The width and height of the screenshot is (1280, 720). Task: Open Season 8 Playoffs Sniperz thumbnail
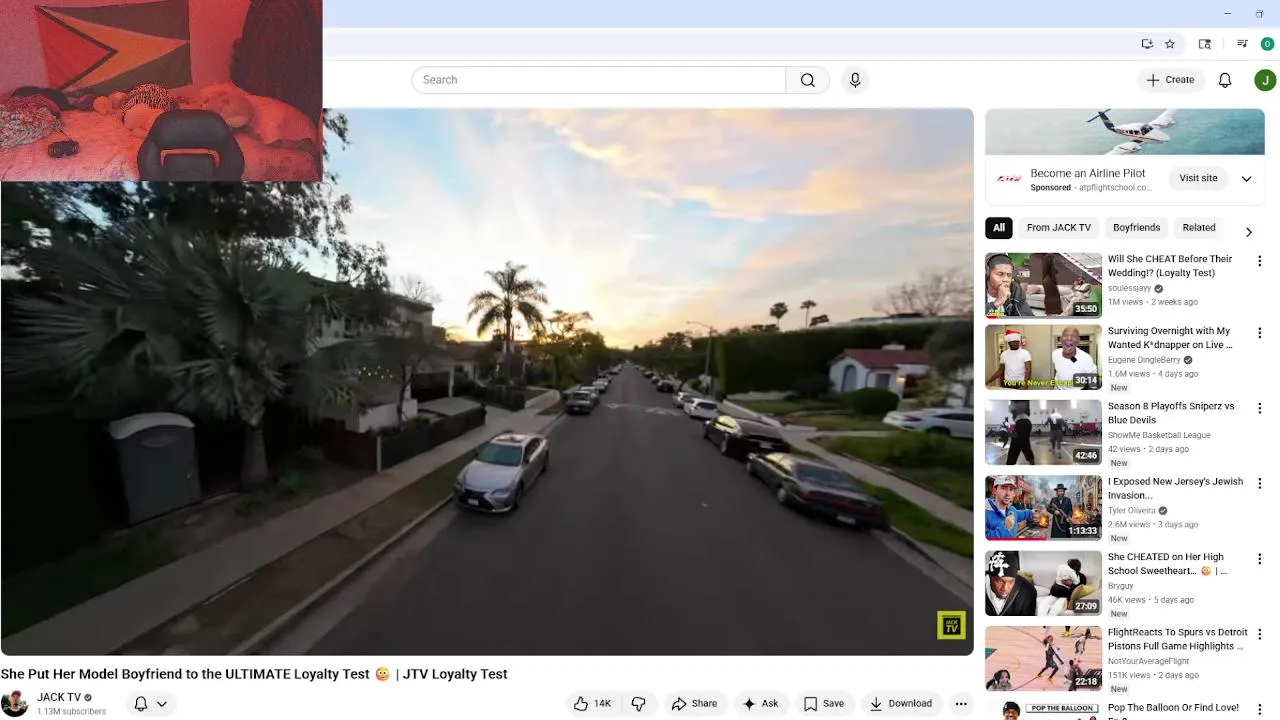click(x=1043, y=432)
